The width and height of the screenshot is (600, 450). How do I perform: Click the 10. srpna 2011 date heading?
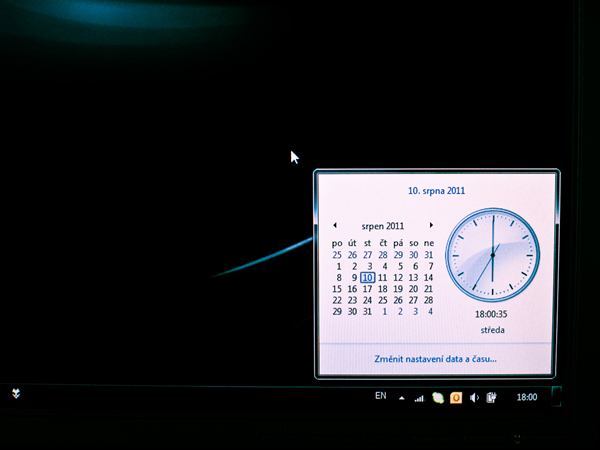[x=436, y=191]
